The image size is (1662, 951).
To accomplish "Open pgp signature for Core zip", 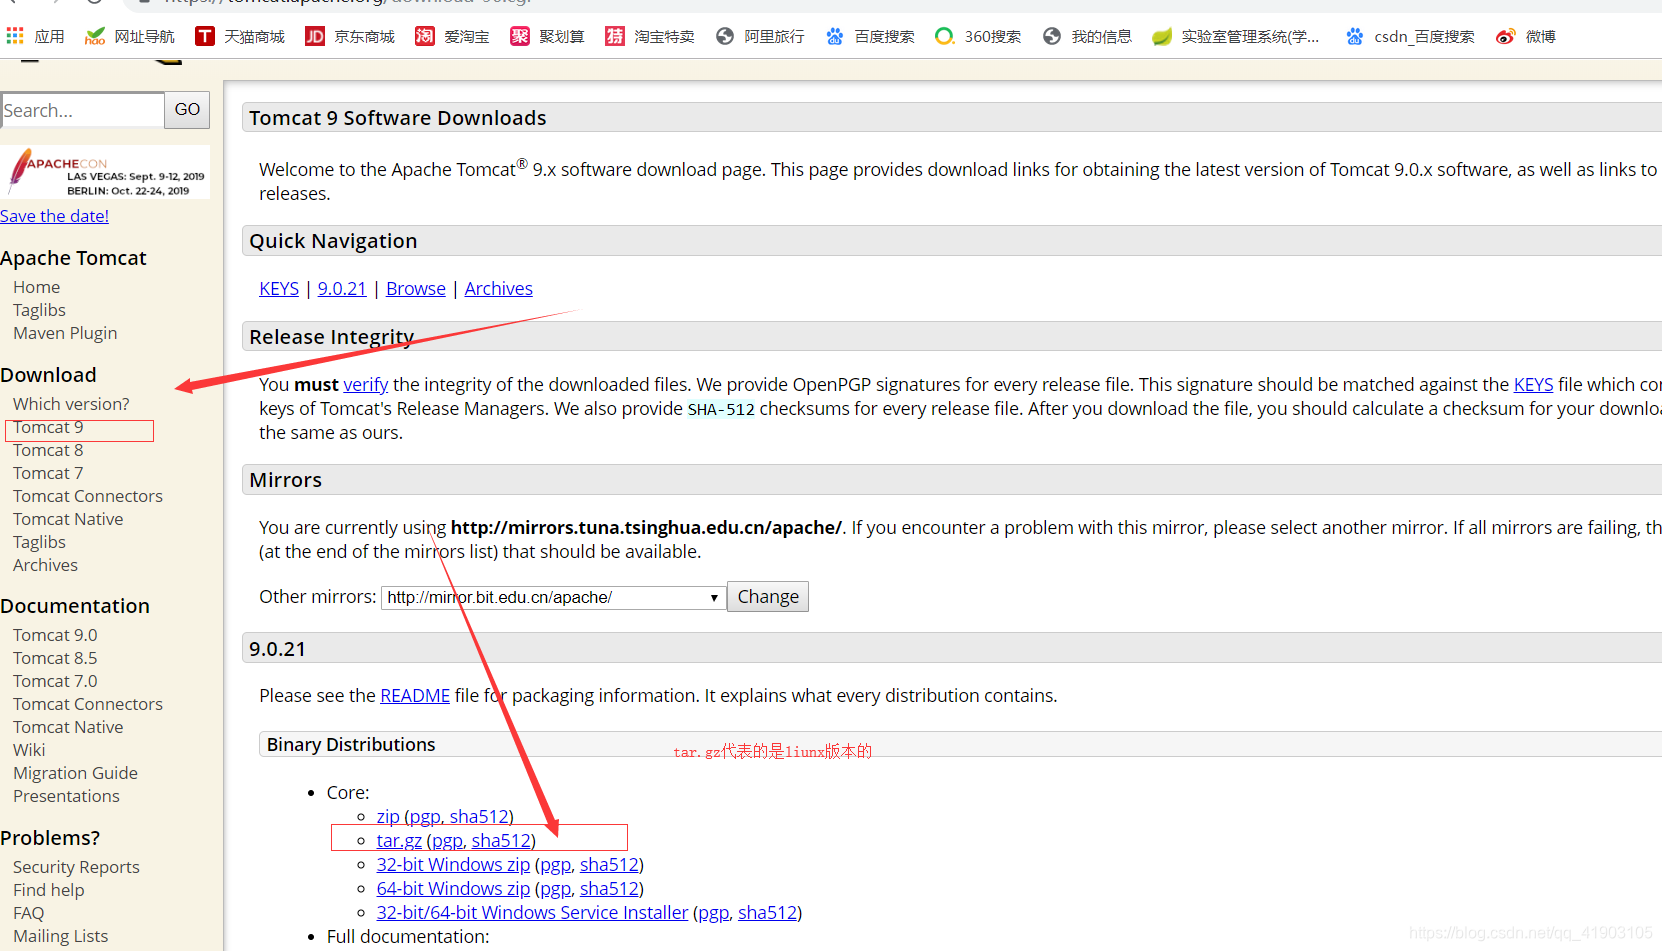I will pyautogui.click(x=425, y=817).
